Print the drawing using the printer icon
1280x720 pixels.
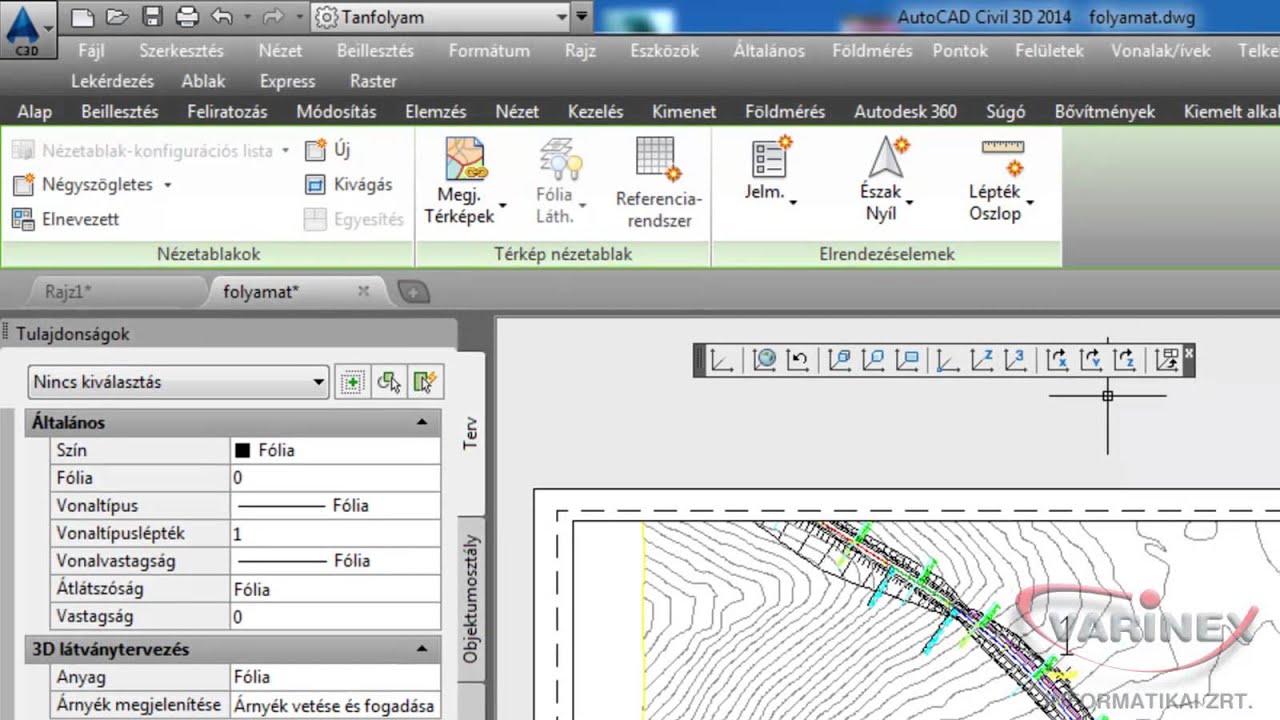pyautogui.click(x=187, y=17)
